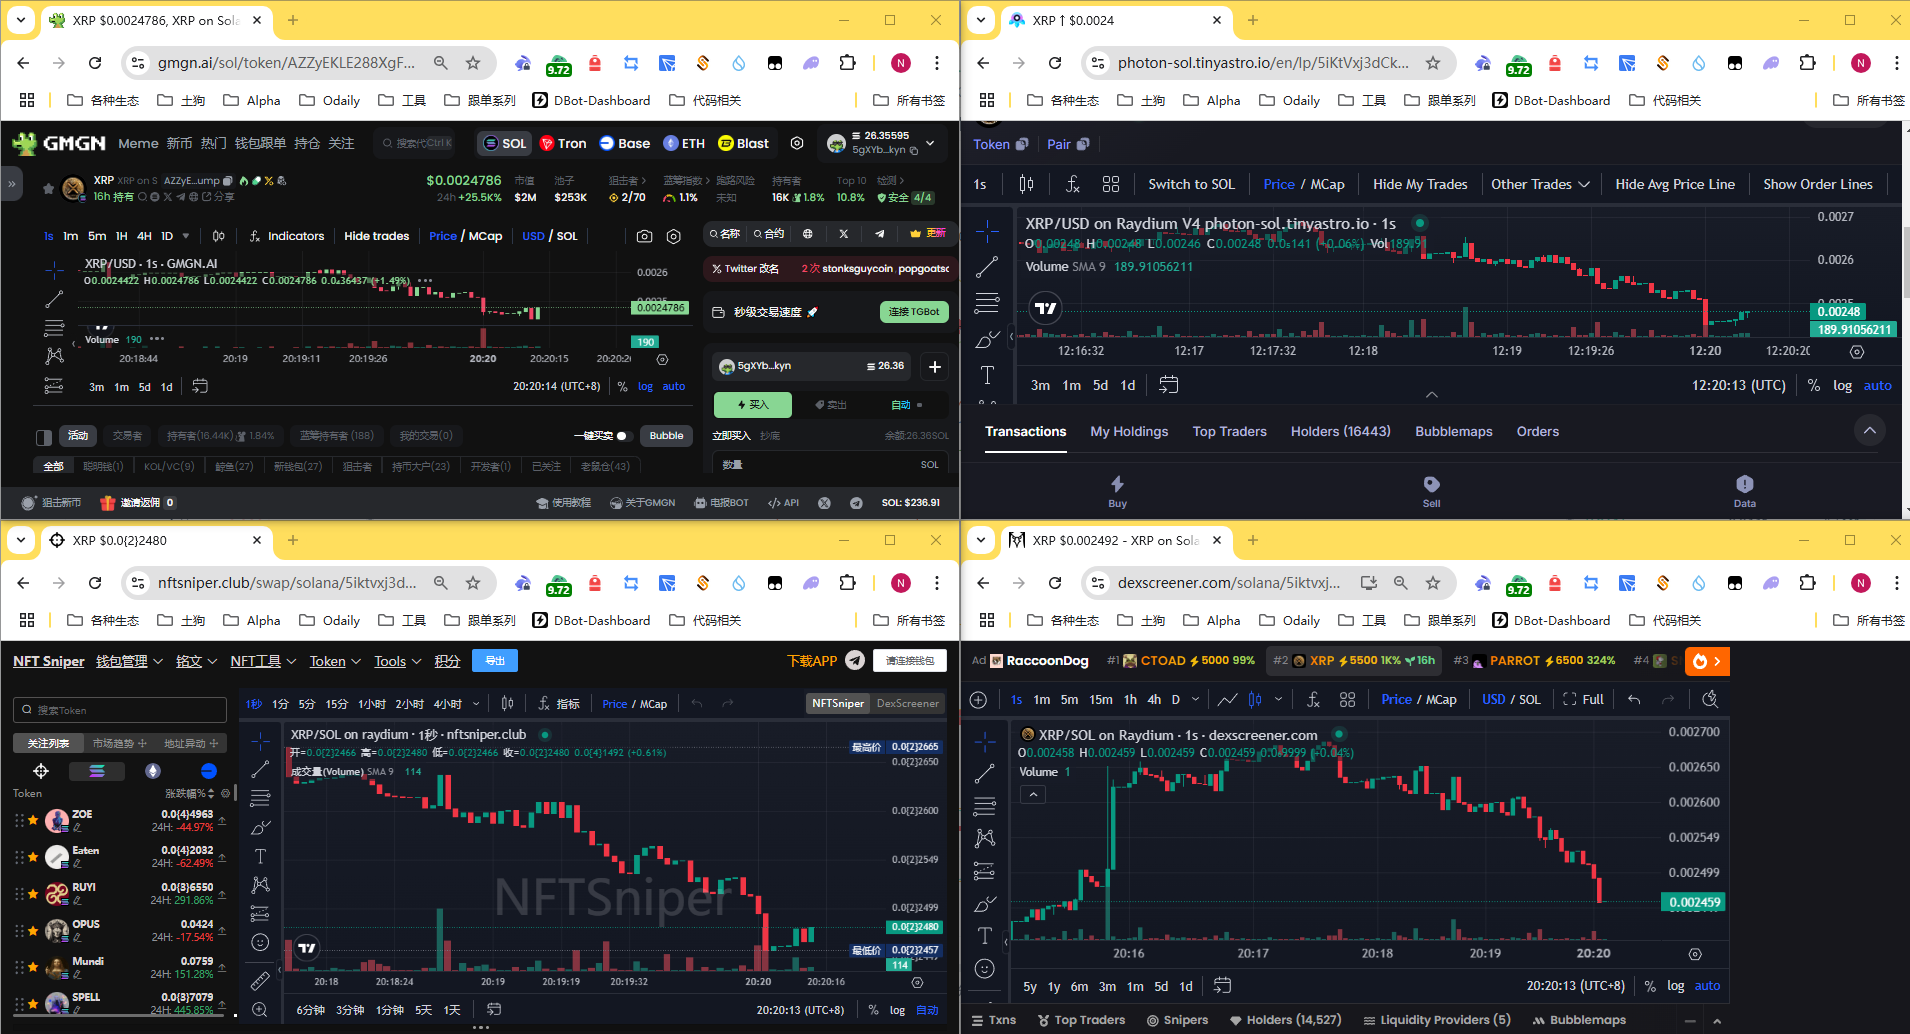Open Snipers tab in DexScreener
1910x1034 pixels.
[1177, 1020]
